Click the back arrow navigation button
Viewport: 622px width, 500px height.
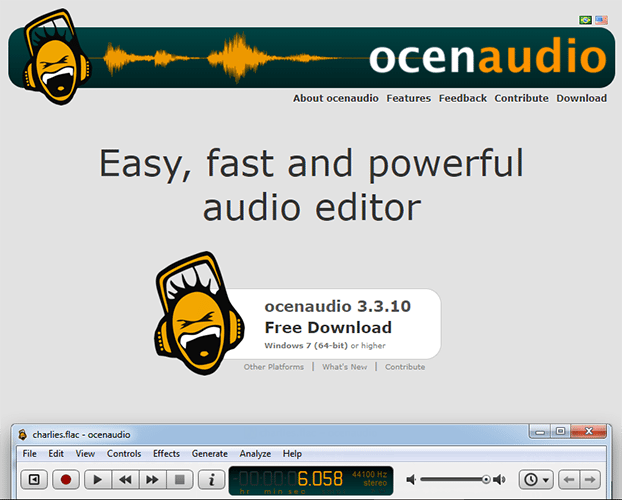[x=569, y=480]
